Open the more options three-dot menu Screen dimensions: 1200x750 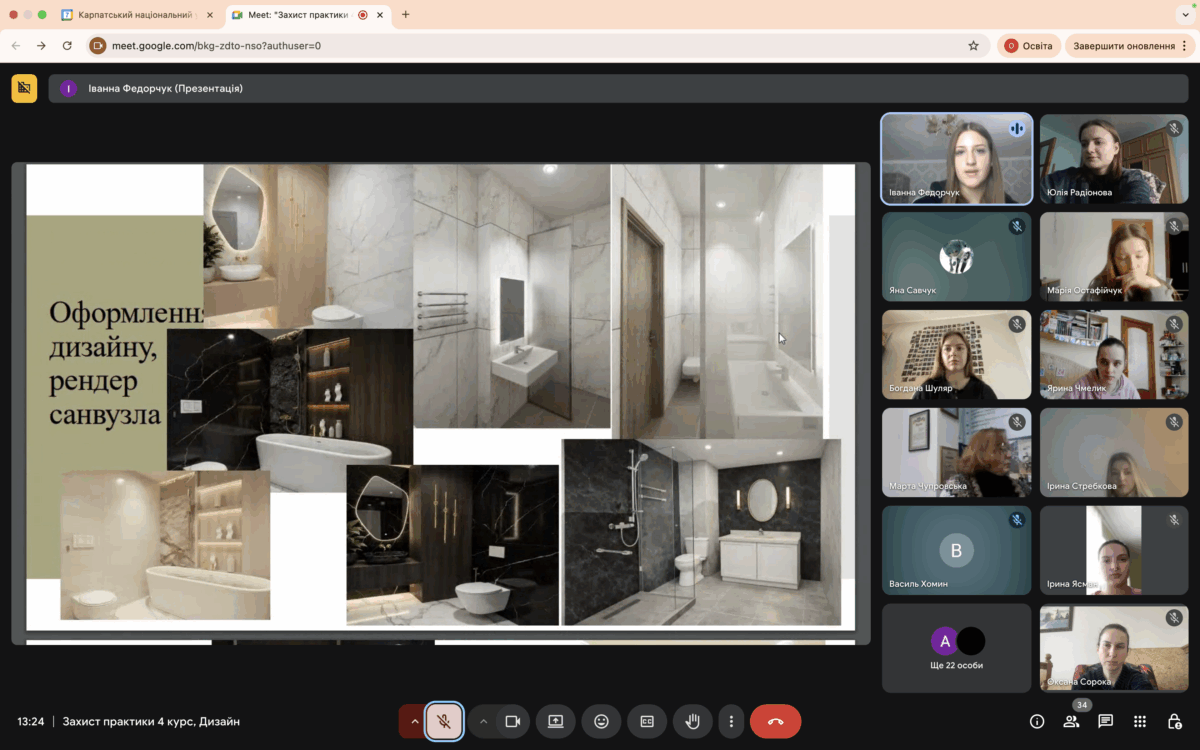[731, 721]
